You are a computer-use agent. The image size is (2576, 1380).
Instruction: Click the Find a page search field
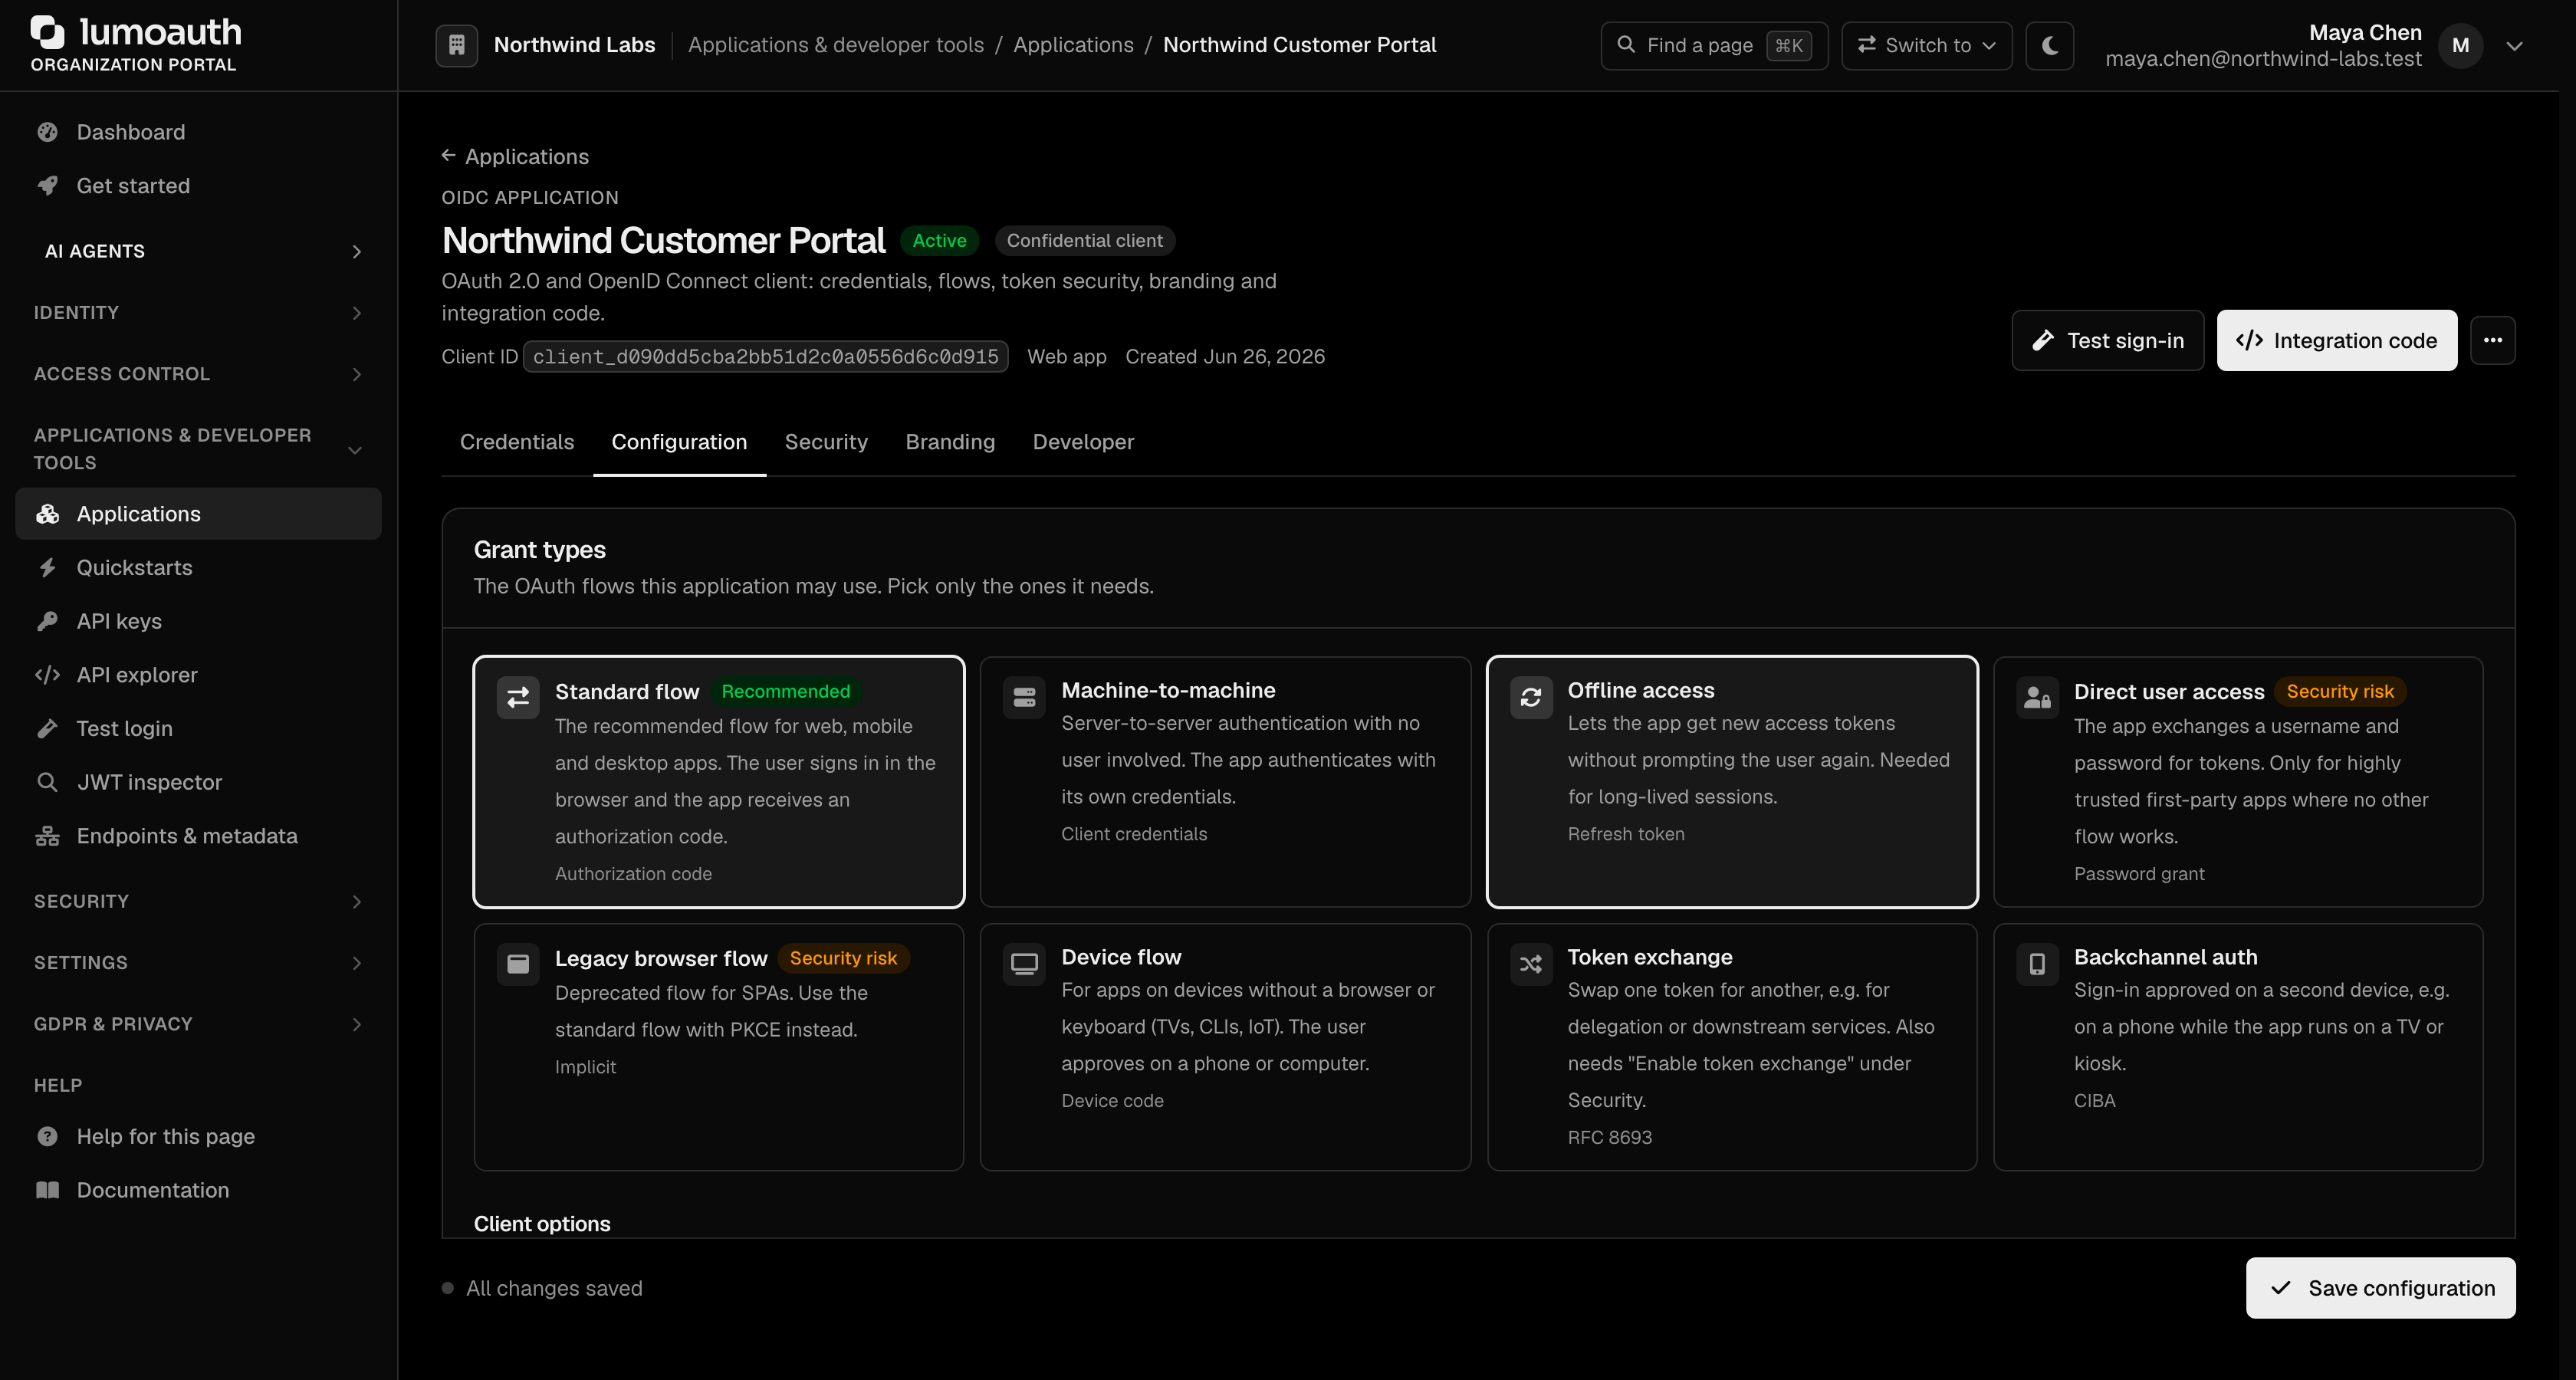(1714, 45)
